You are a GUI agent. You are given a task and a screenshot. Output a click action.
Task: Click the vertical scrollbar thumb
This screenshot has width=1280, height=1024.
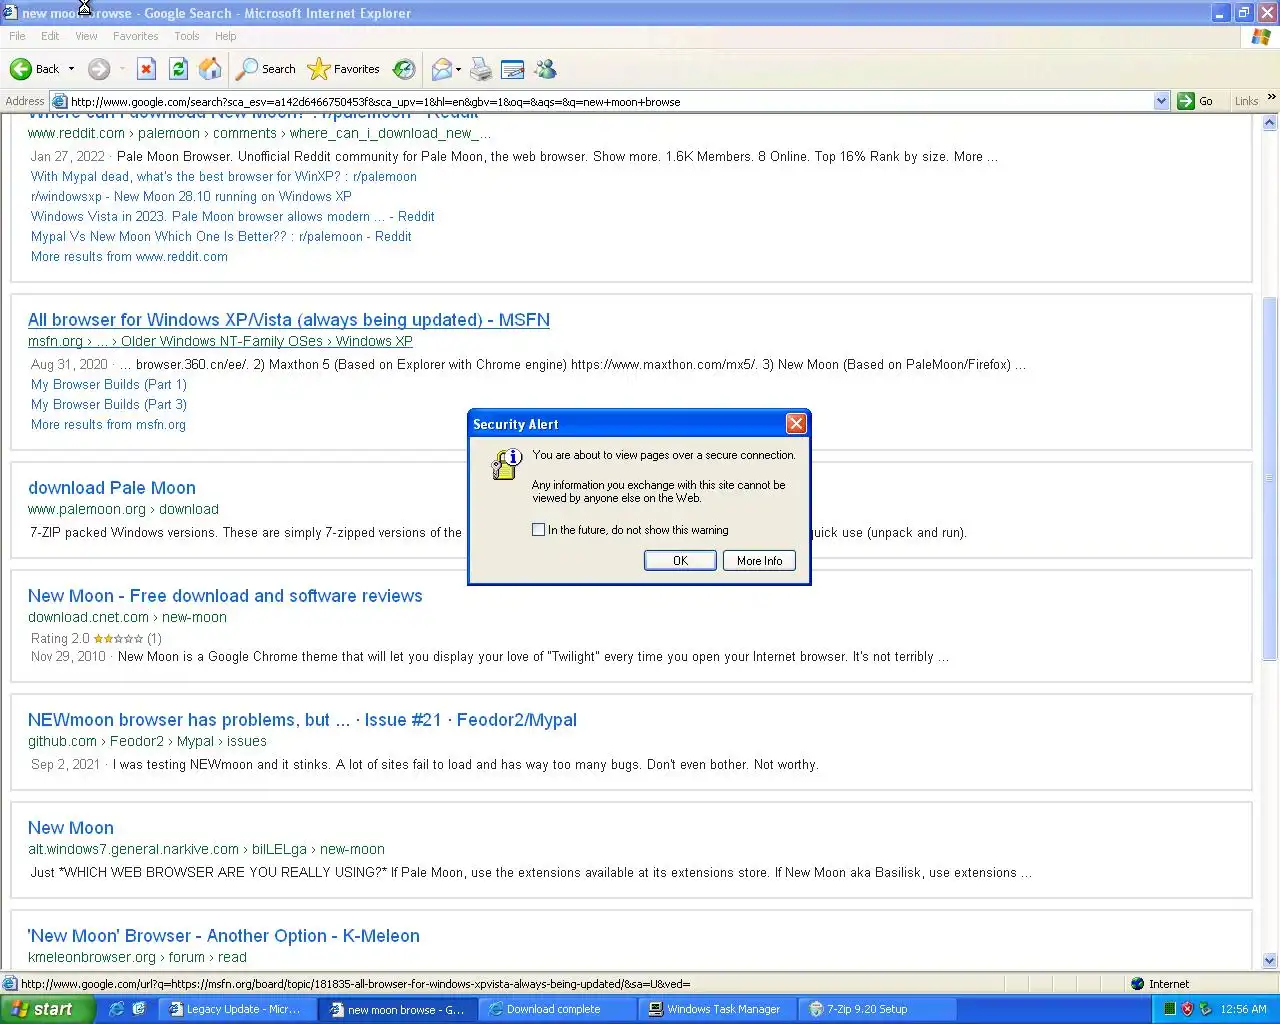[x=1270, y=478]
